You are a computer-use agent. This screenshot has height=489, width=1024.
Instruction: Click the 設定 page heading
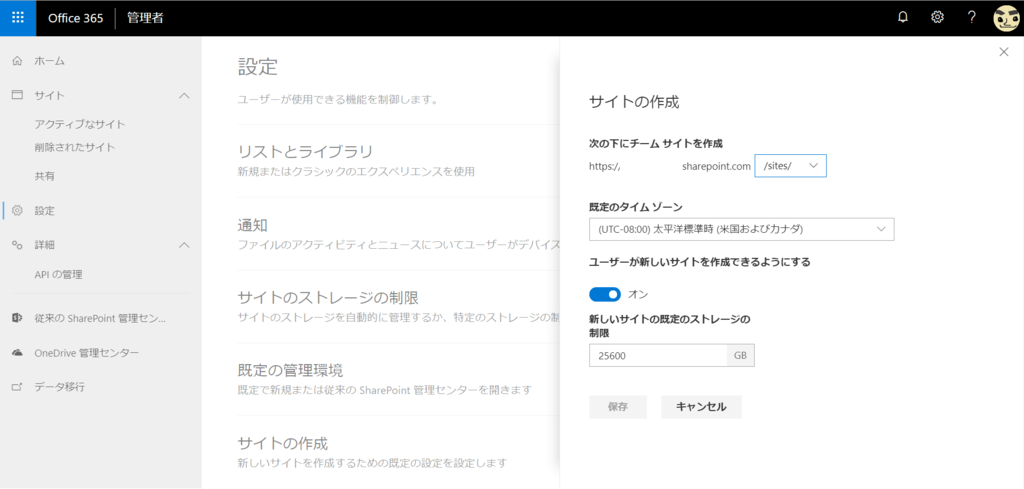(x=257, y=66)
